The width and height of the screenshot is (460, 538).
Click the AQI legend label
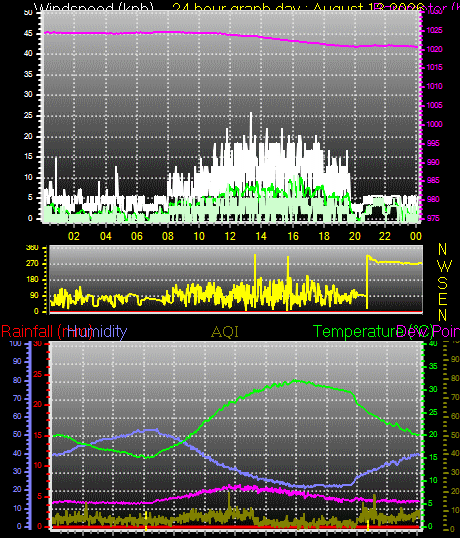(x=225, y=332)
